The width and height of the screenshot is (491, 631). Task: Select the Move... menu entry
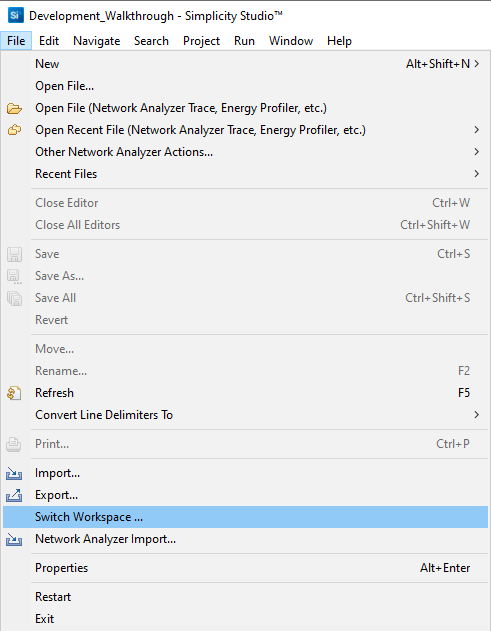(x=246, y=348)
